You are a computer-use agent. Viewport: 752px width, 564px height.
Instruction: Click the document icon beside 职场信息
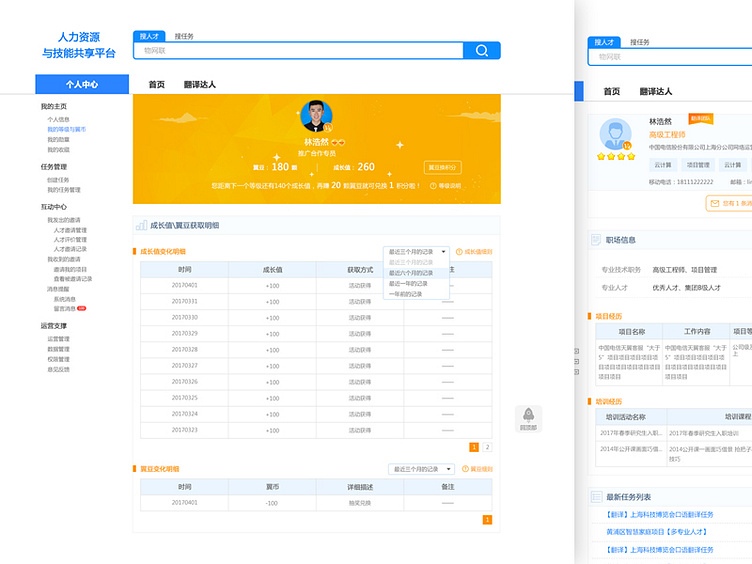596,240
